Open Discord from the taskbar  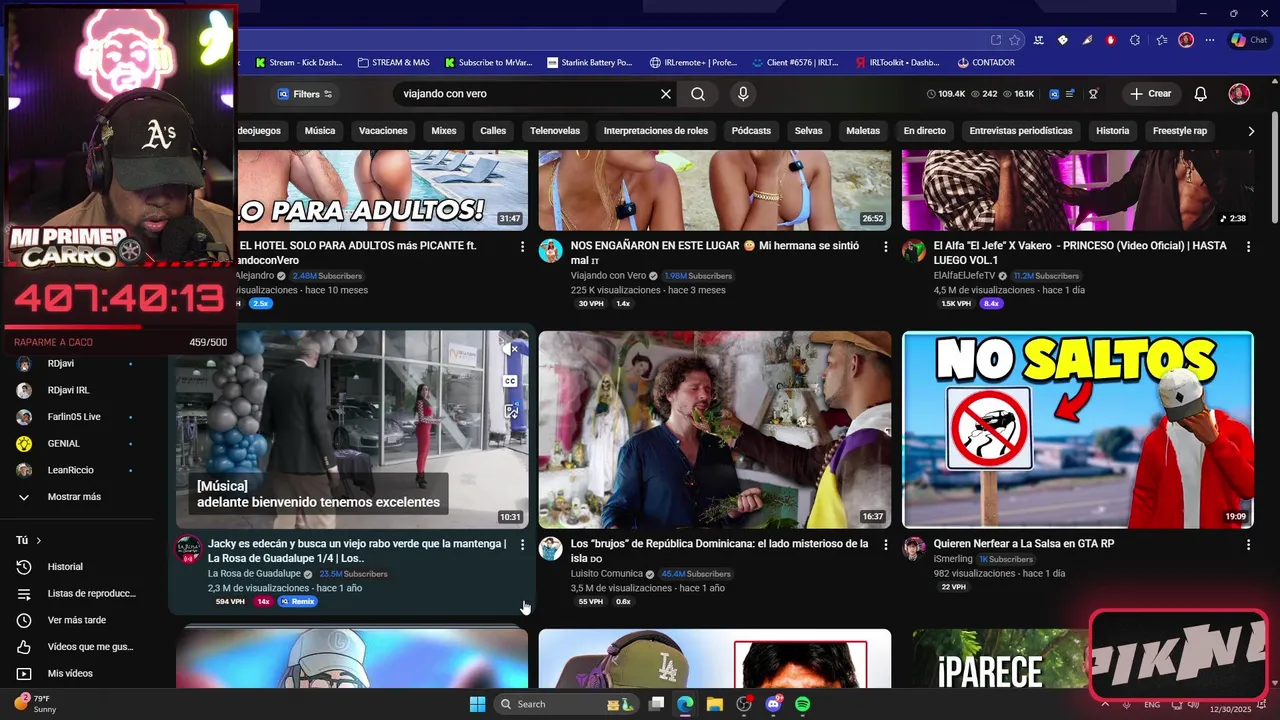tap(772, 704)
